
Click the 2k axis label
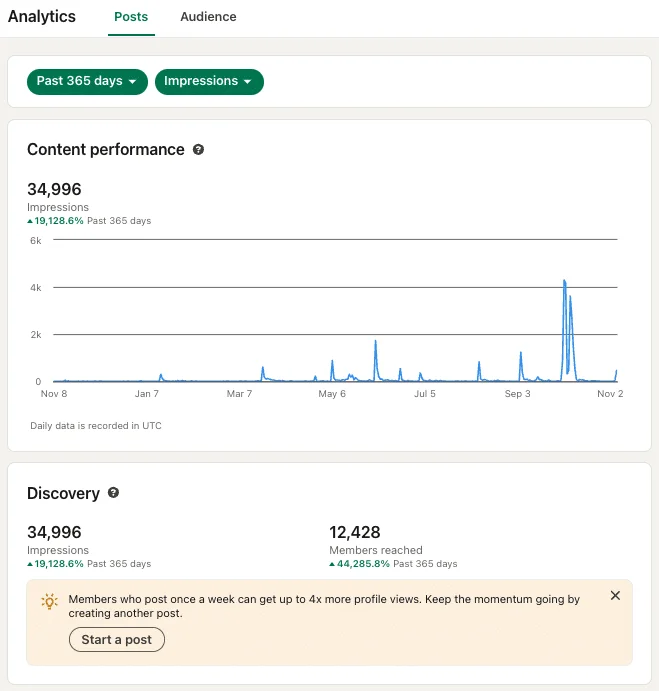tap(36, 335)
